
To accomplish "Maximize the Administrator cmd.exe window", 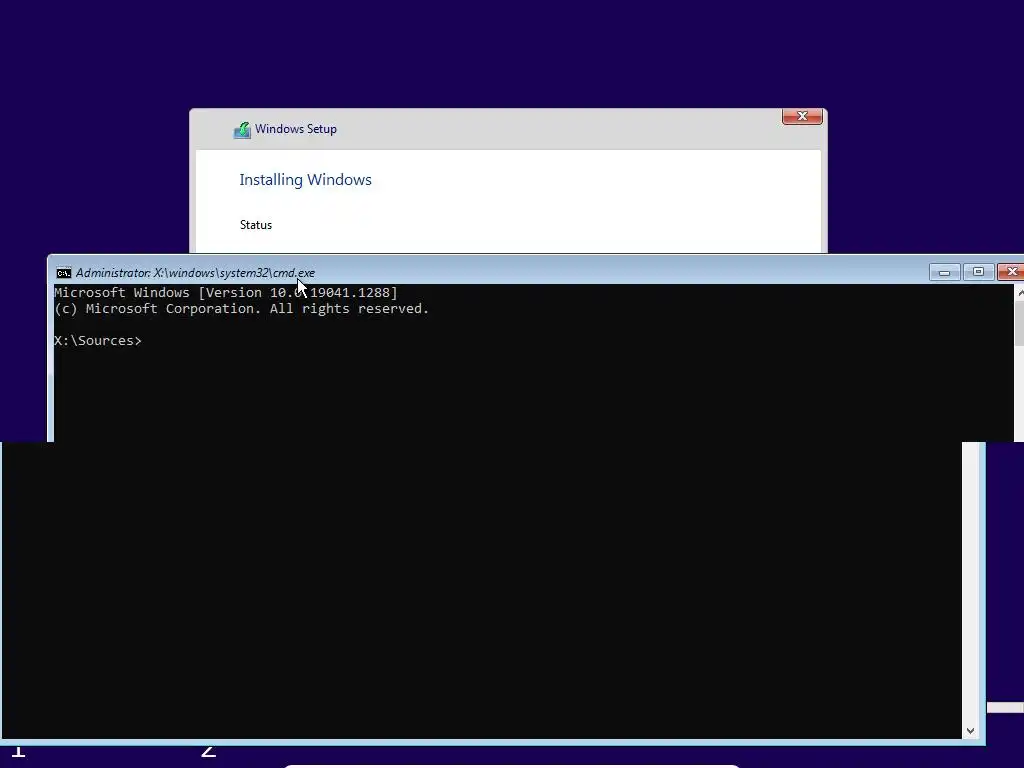I will (978, 272).
